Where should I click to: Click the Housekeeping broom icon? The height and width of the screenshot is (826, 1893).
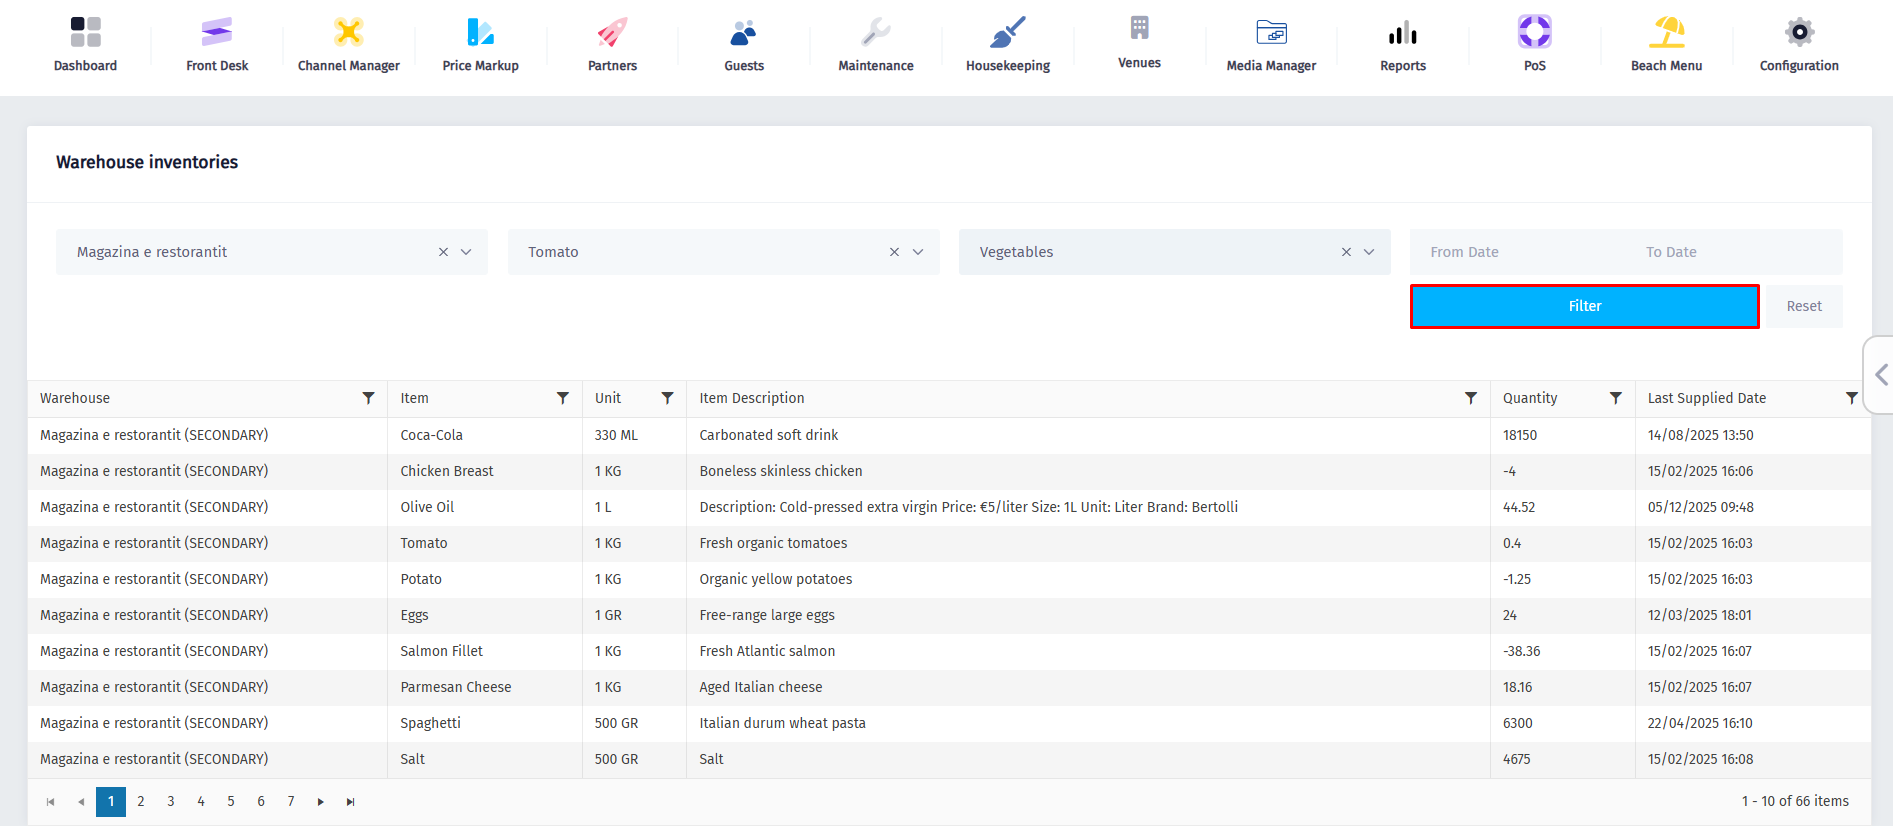tap(1007, 33)
